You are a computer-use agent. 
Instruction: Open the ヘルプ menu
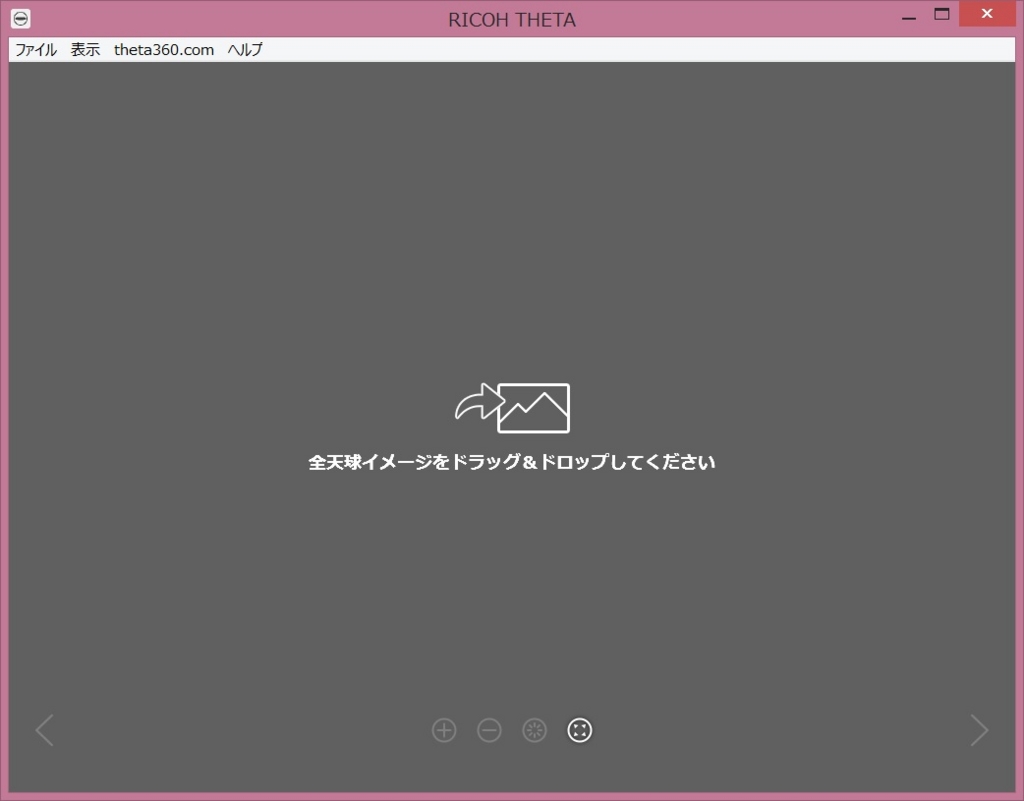pos(245,50)
